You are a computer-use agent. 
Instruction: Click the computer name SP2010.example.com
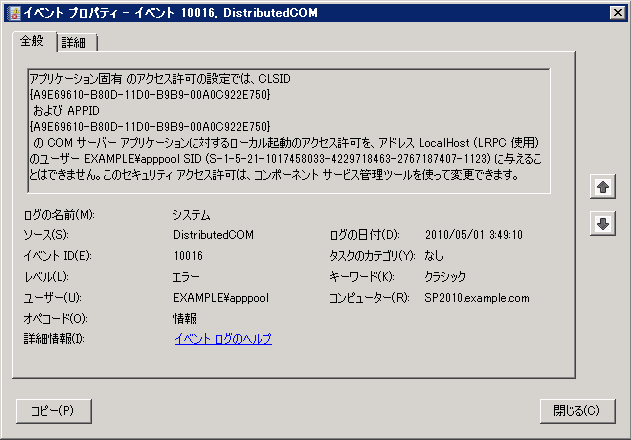pos(477,298)
